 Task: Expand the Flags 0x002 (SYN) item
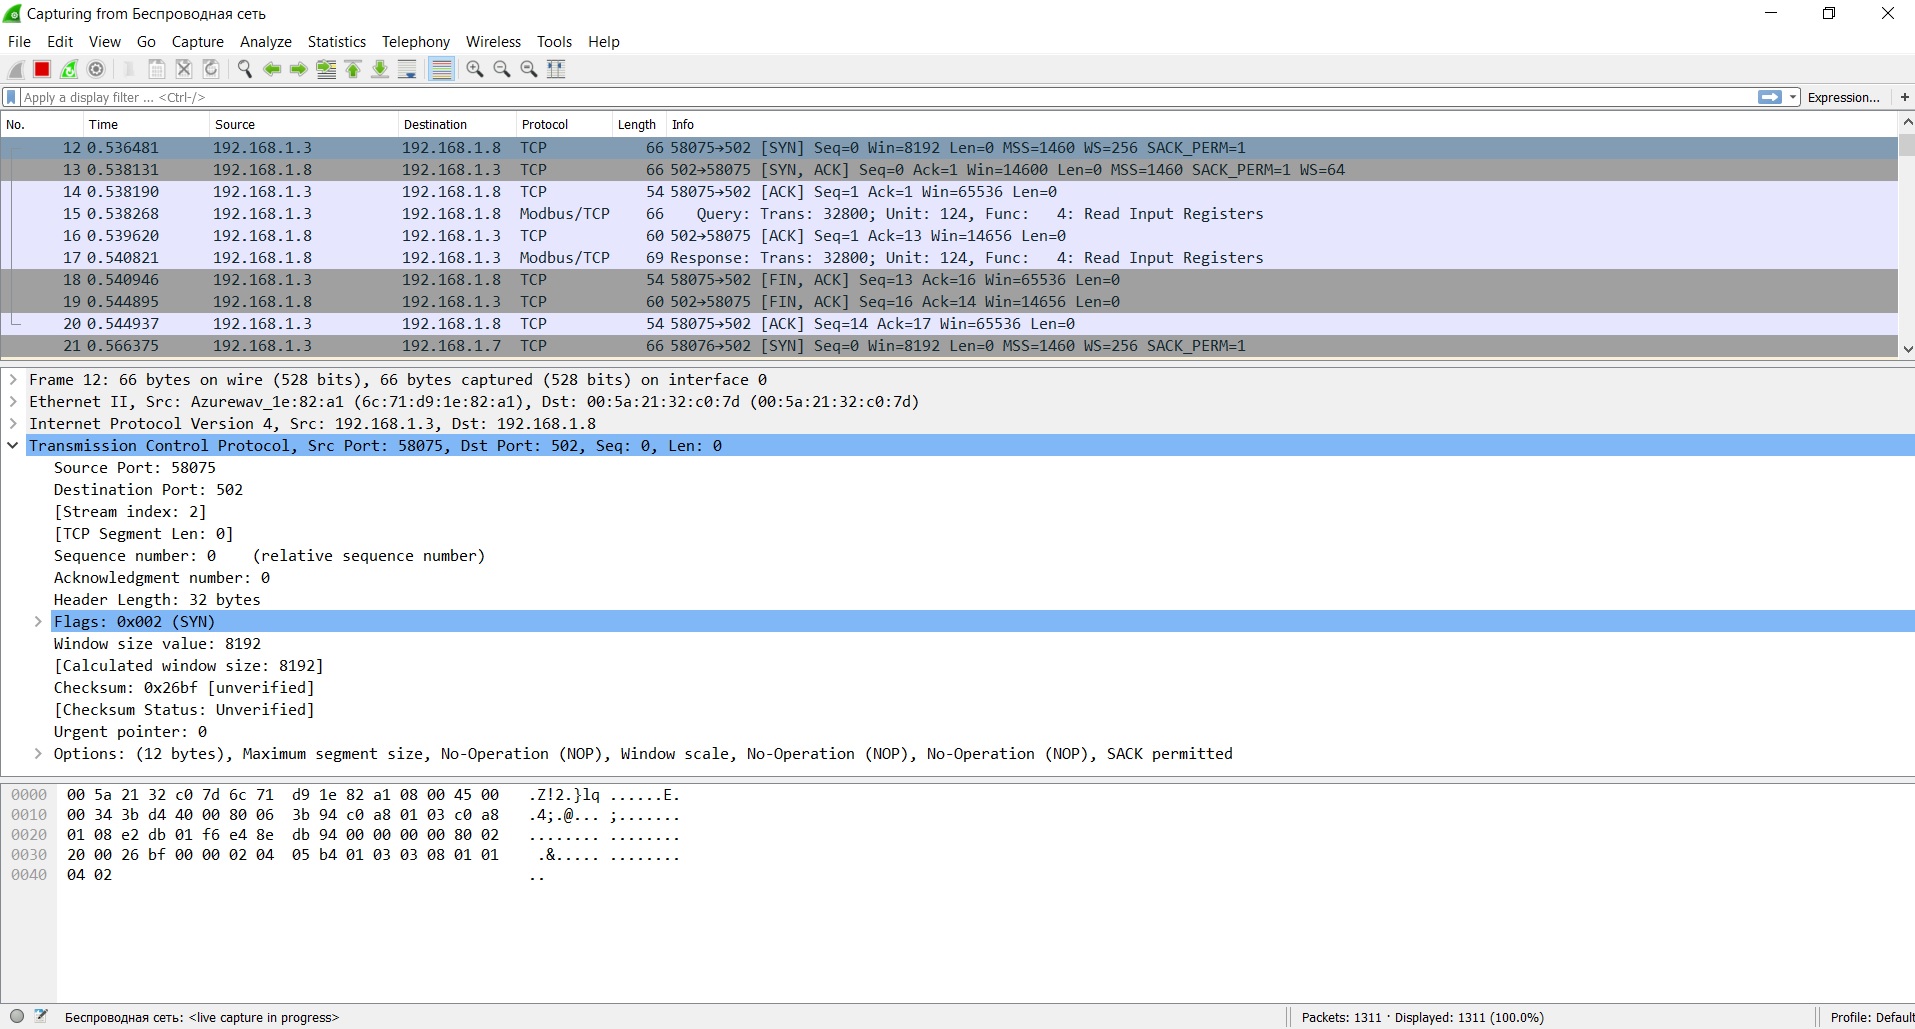(x=38, y=622)
